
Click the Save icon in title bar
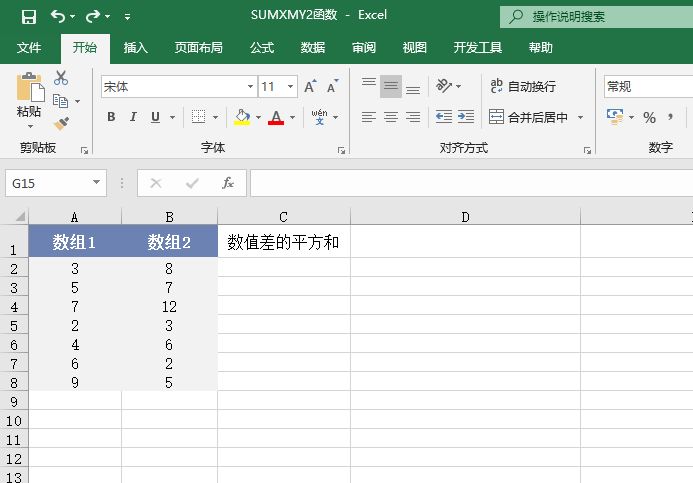coord(28,17)
